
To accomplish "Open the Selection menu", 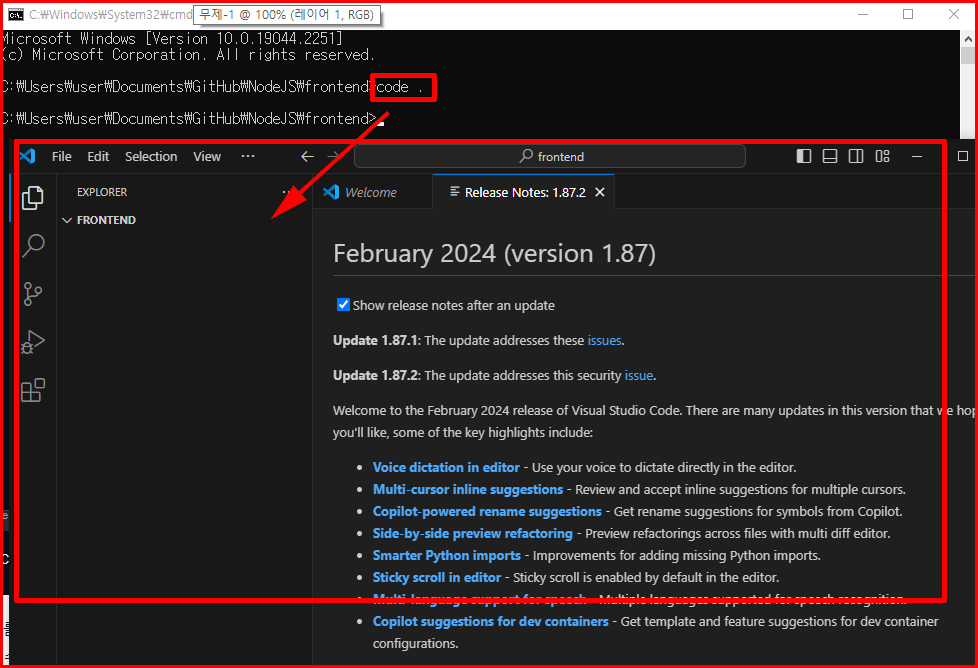I will point(151,157).
